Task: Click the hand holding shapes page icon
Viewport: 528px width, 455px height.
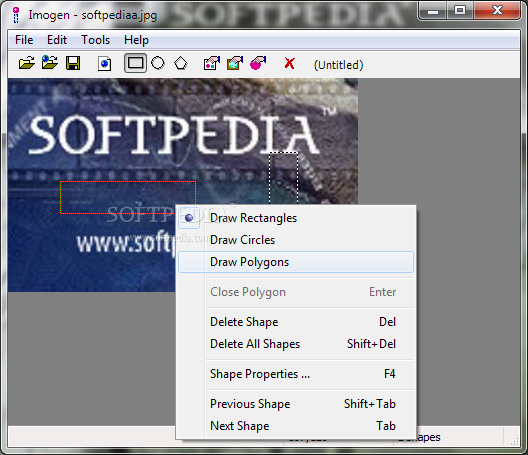Action: point(212,63)
